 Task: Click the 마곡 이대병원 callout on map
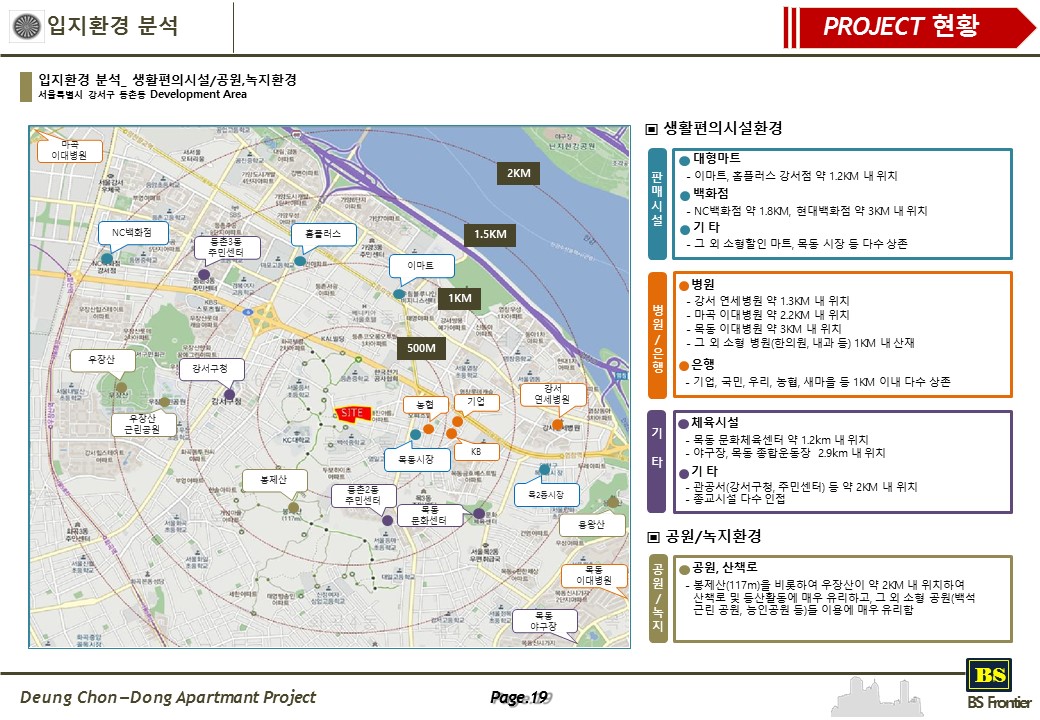point(70,150)
